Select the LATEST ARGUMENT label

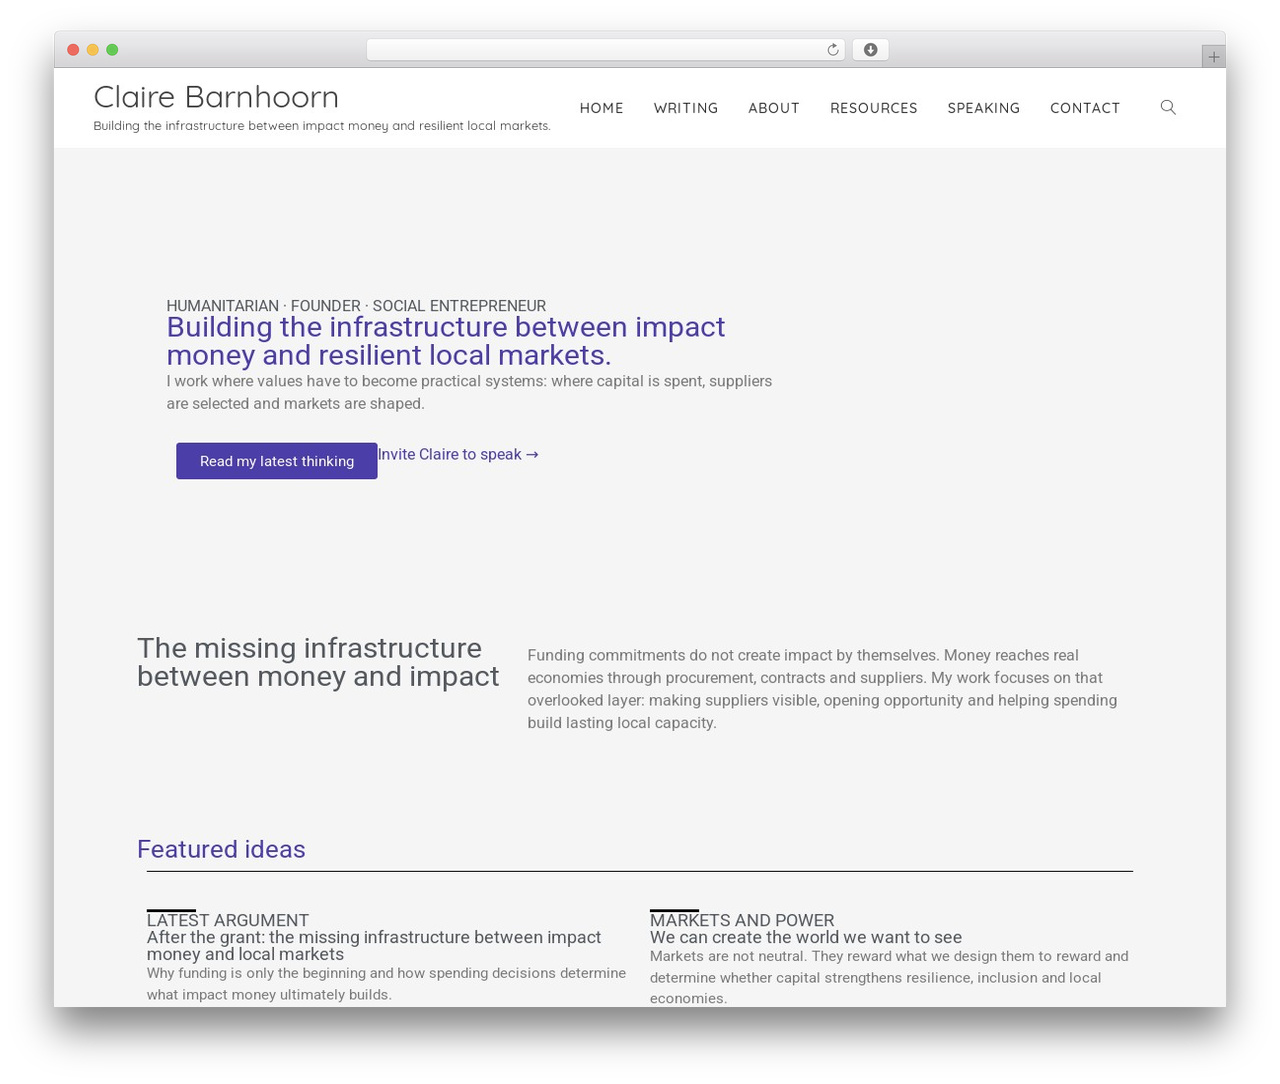(x=228, y=920)
